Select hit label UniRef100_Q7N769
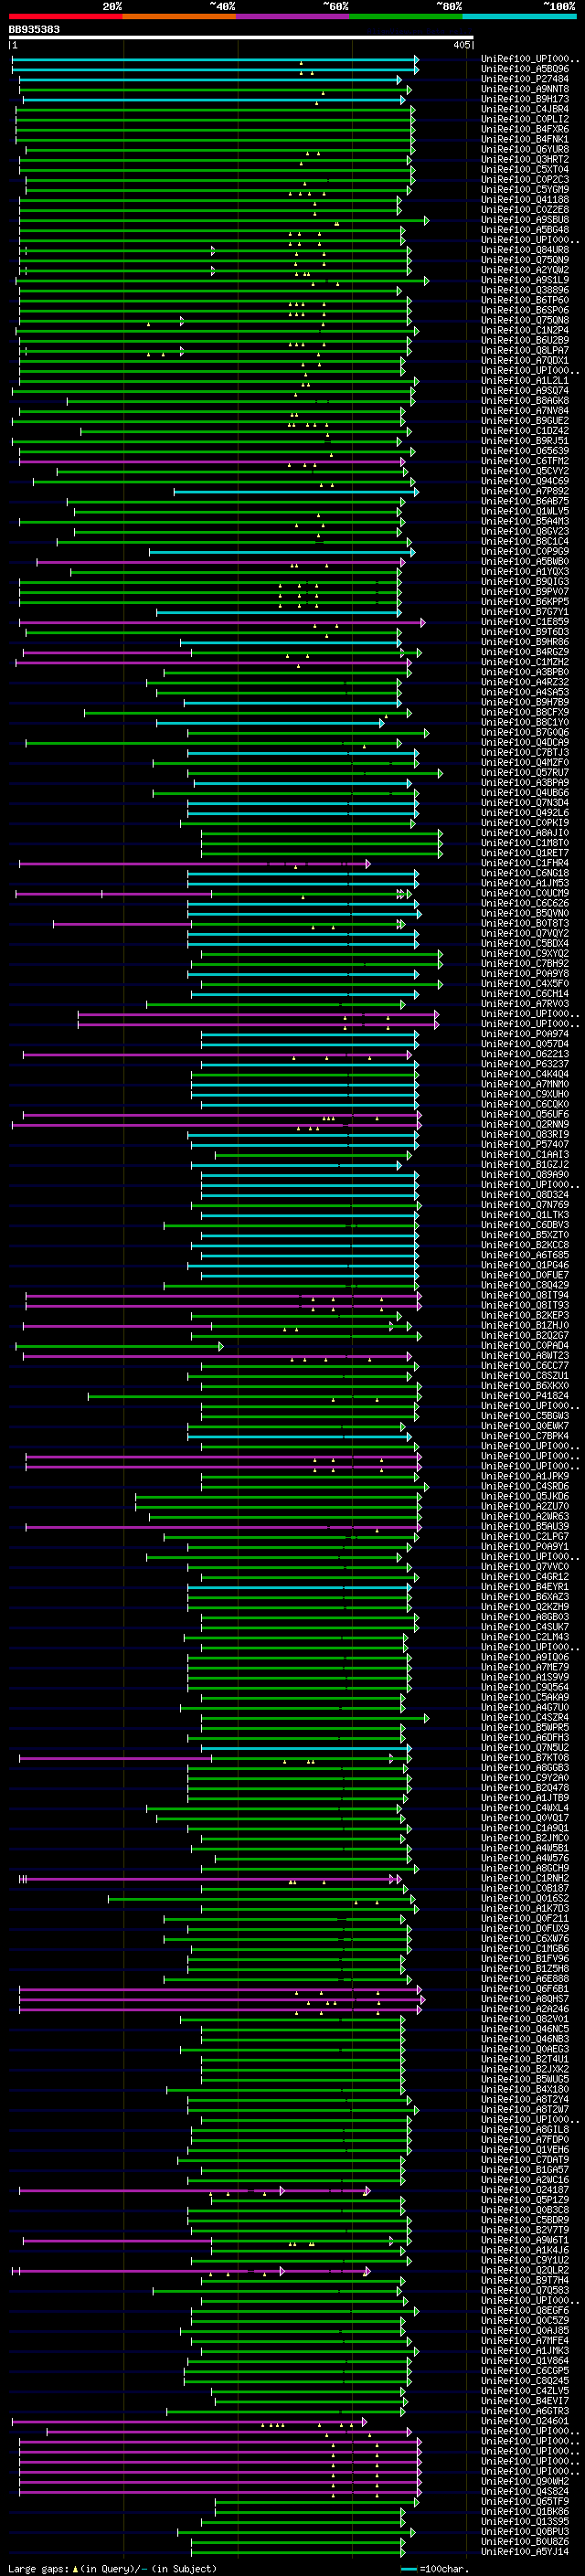This screenshot has height=2576, width=585. click(x=525, y=1205)
